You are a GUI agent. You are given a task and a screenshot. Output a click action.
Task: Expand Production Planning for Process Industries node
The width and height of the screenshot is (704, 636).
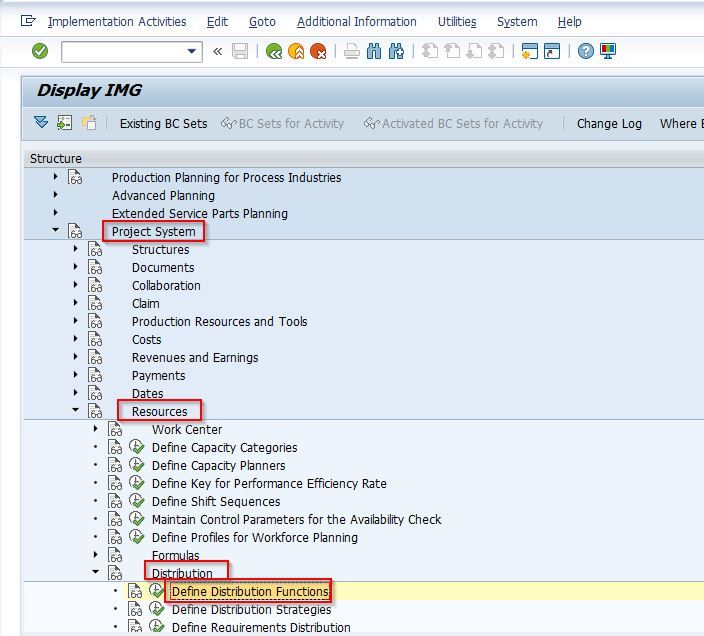(x=55, y=177)
